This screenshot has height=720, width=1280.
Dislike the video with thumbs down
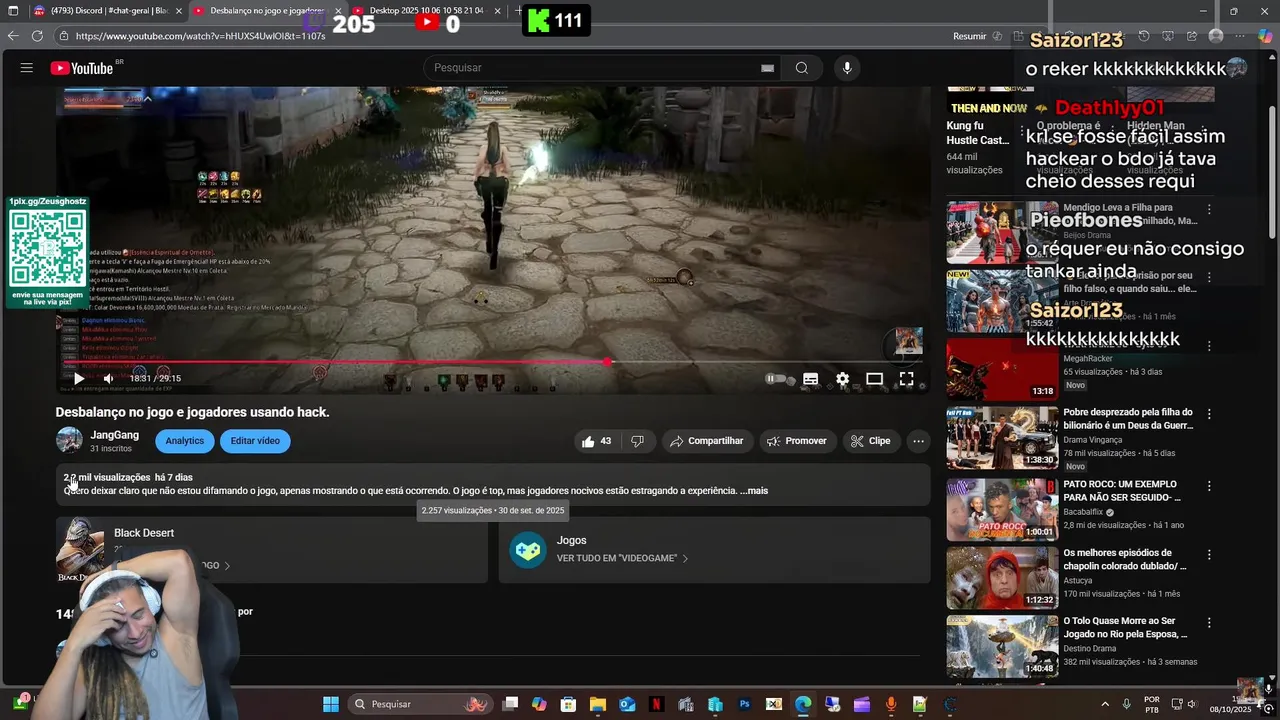pos(637,441)
